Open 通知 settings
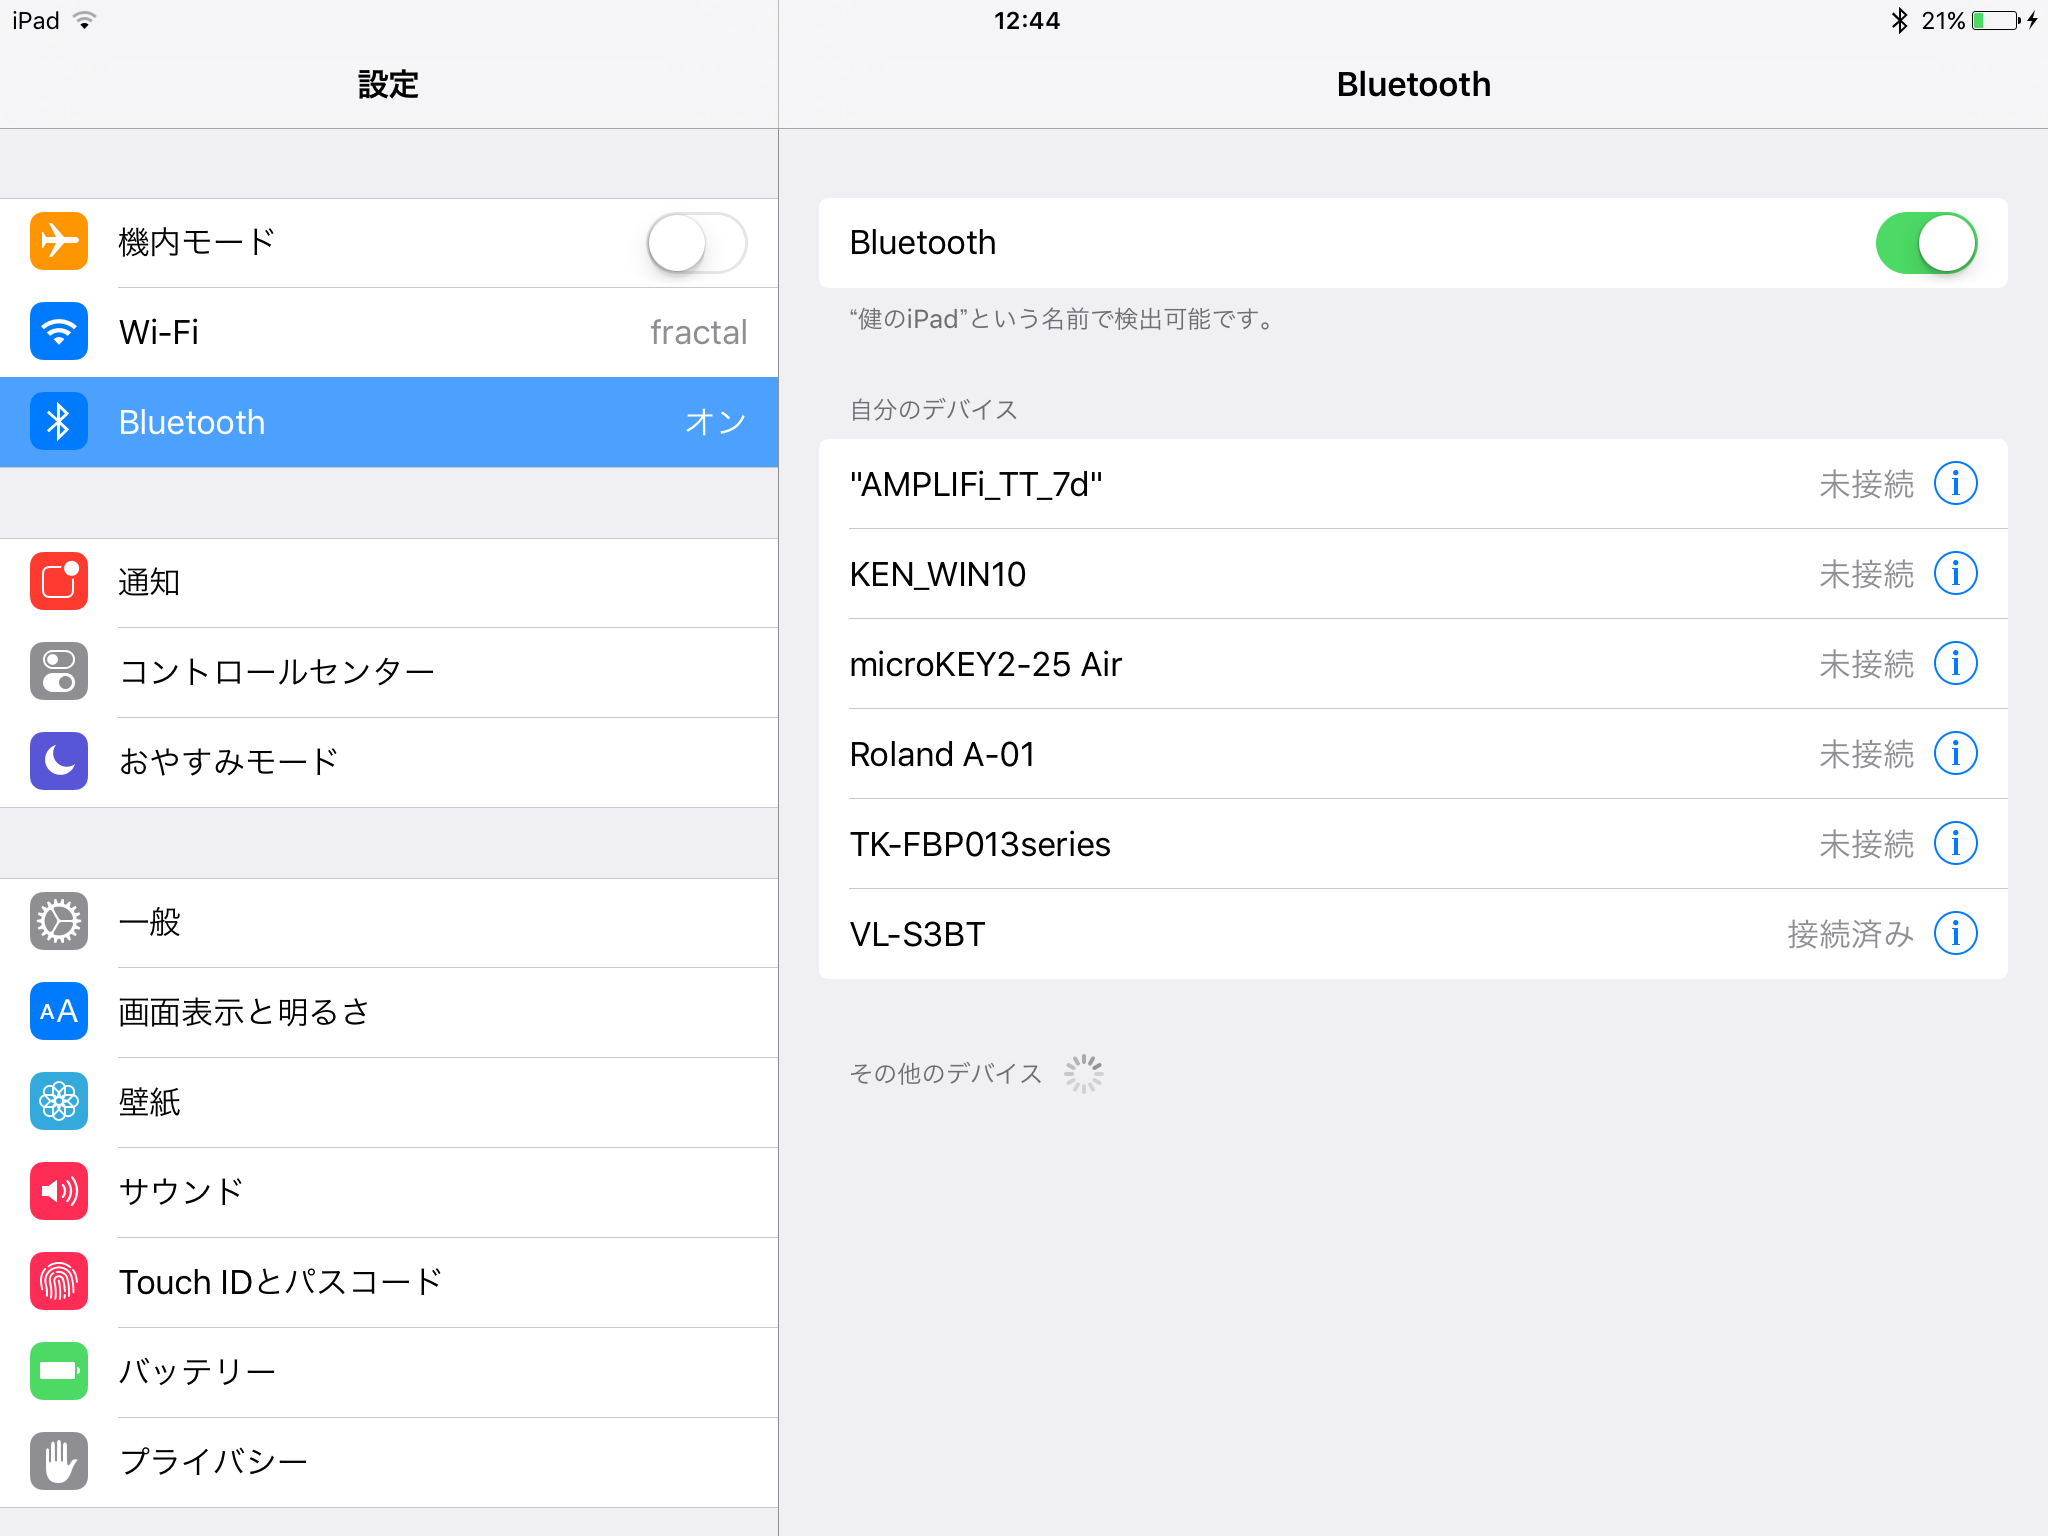Image resolution: width=2048 pixels, height=1536 pixels. click(389, 582)
